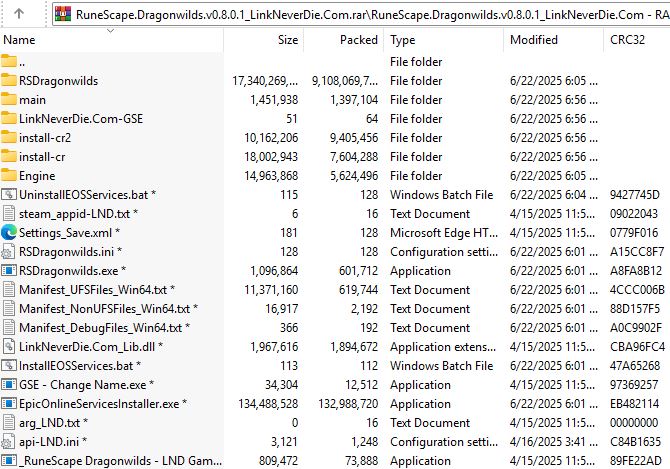Select the RSDragonwilds folder icon

9,80
